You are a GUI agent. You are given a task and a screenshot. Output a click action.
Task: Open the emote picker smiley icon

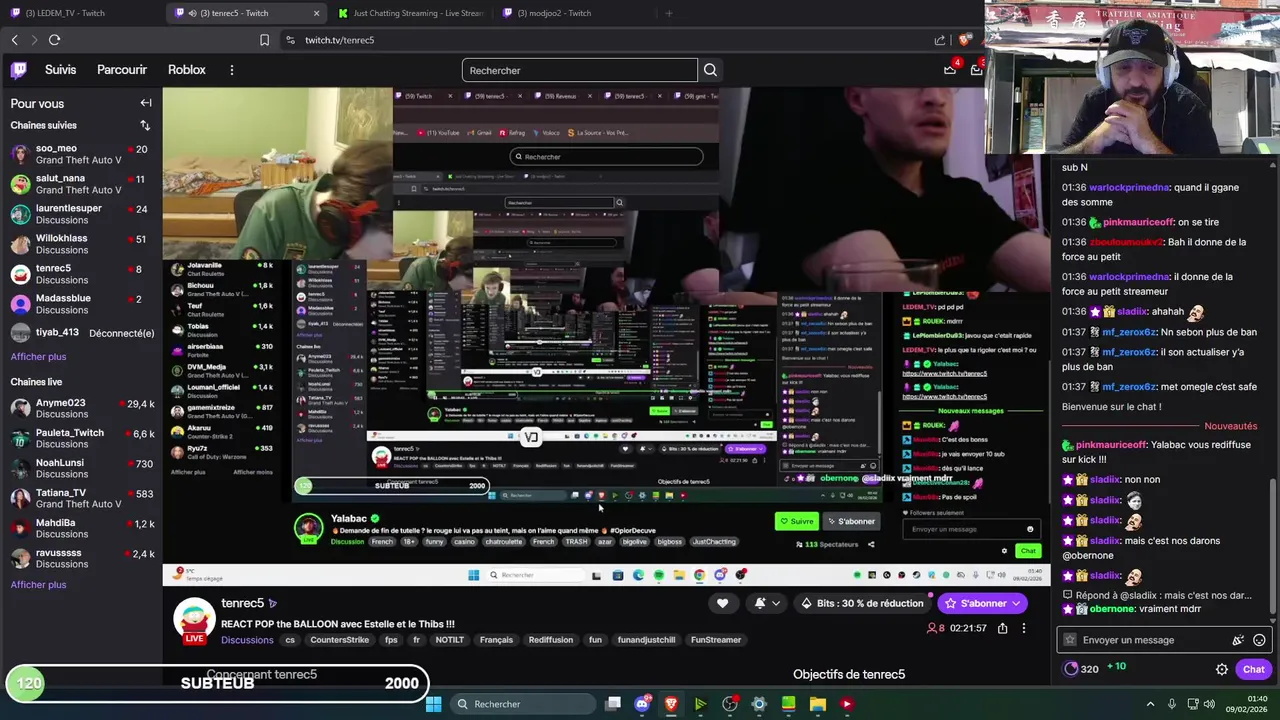point(1259,640)
